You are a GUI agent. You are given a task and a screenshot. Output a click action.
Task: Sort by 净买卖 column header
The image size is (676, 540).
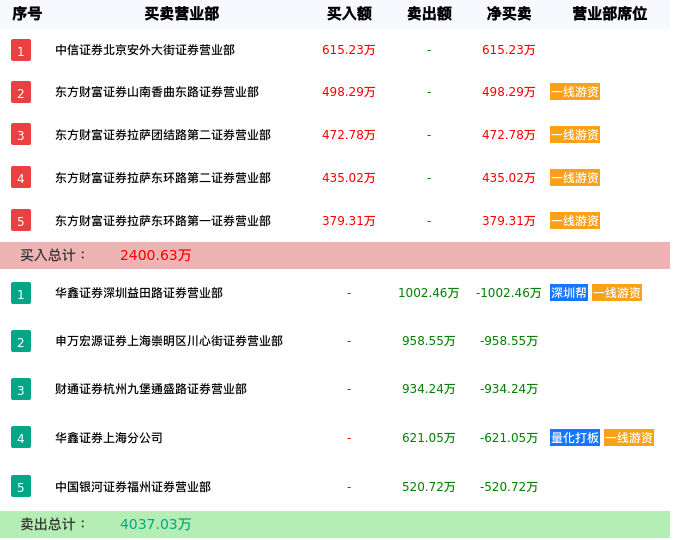[x=509, y=14]
